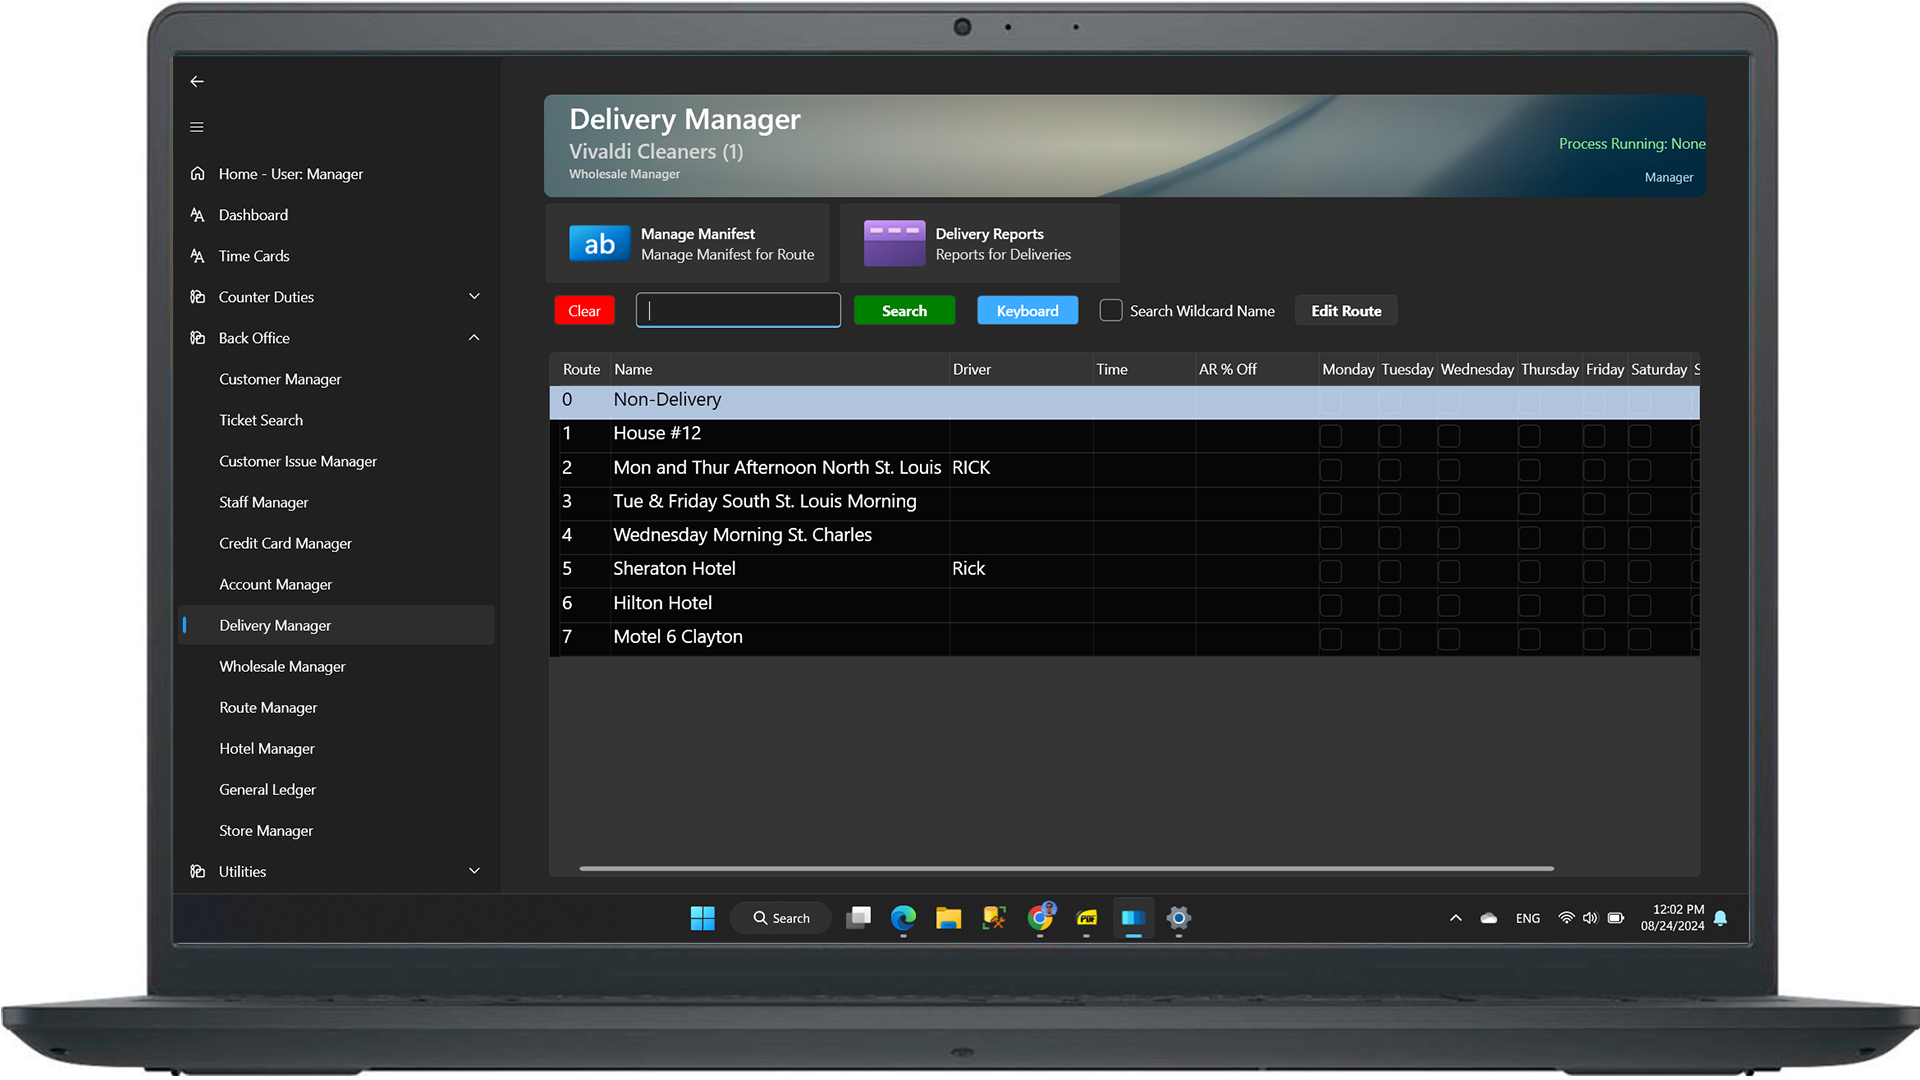This screenshot has height=1080, width=1920.
Task: Launch Google Chrome from taskbar
Action: point(1041,917)
